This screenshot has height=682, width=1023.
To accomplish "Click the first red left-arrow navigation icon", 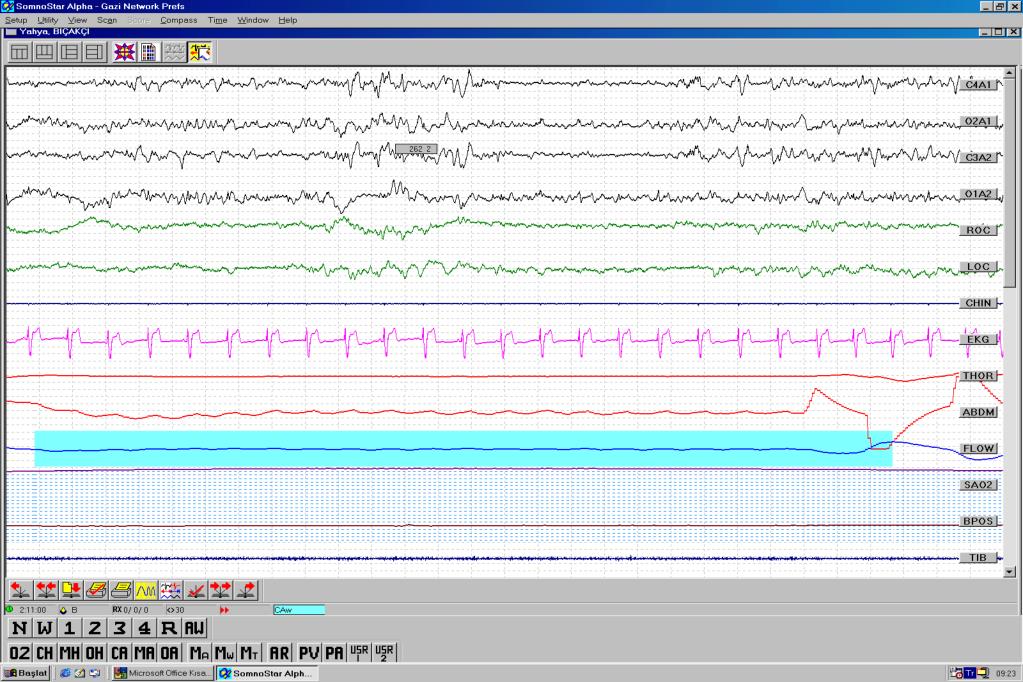I will tap(19, 590).
